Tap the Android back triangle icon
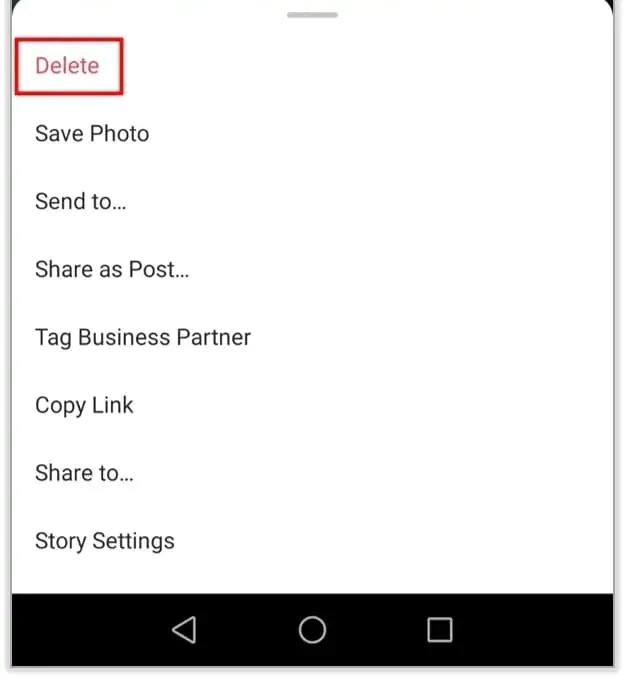Screen dimensions: 626x679 tap(185, 630)
